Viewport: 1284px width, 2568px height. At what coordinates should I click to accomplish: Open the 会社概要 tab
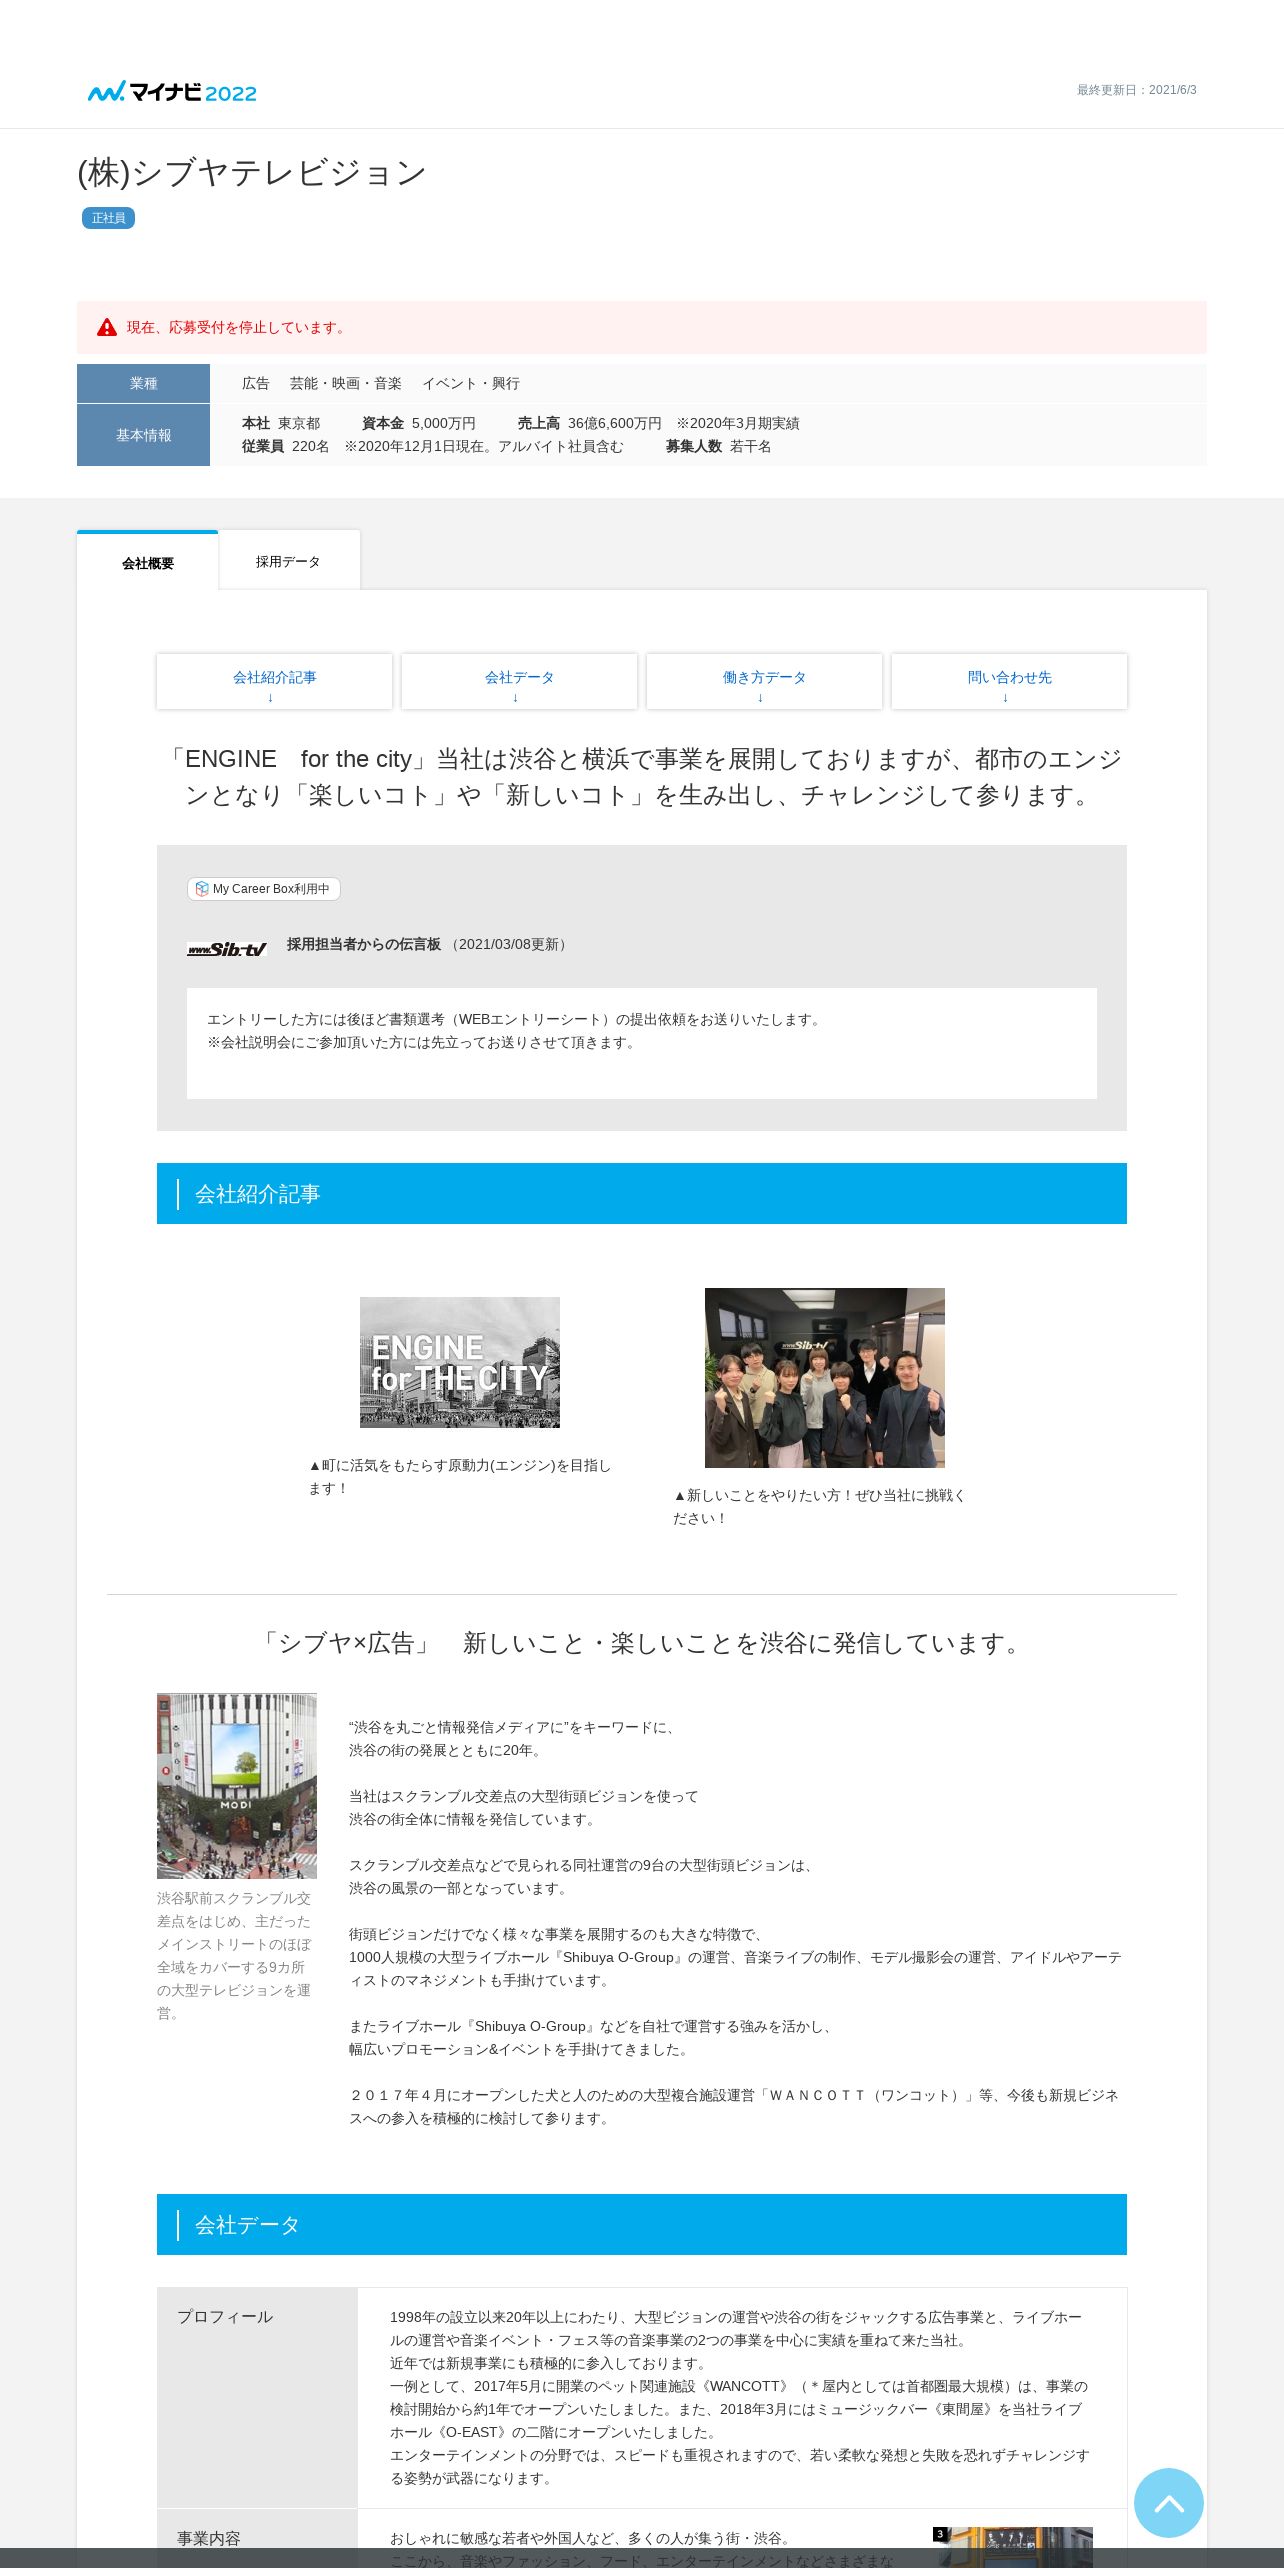148,562
